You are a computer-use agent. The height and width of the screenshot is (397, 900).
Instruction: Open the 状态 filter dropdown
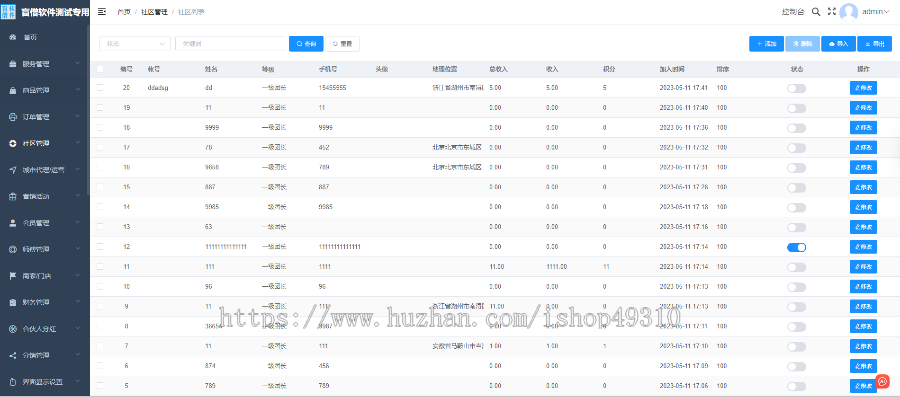pos(135,44)
